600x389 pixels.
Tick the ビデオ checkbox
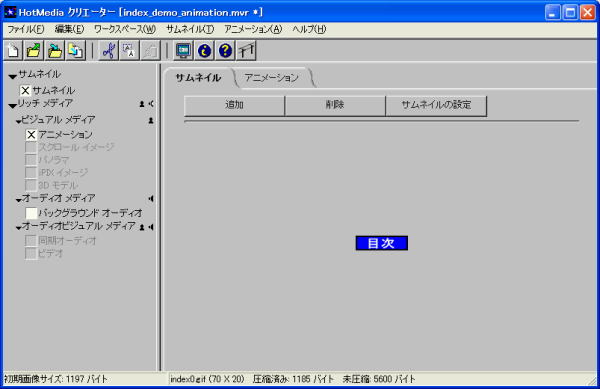click(x=31, y=253)
